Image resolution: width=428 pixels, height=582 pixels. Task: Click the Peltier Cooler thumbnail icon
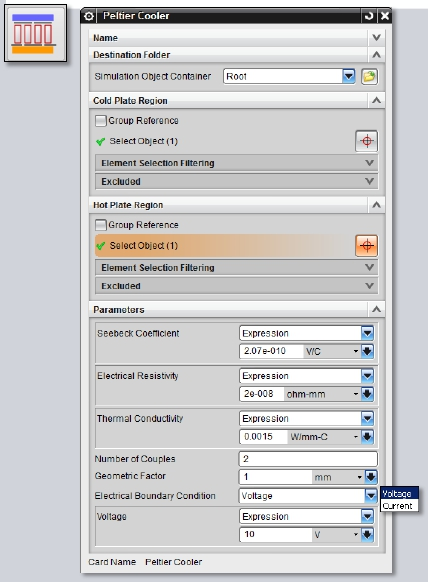[35, 33]
